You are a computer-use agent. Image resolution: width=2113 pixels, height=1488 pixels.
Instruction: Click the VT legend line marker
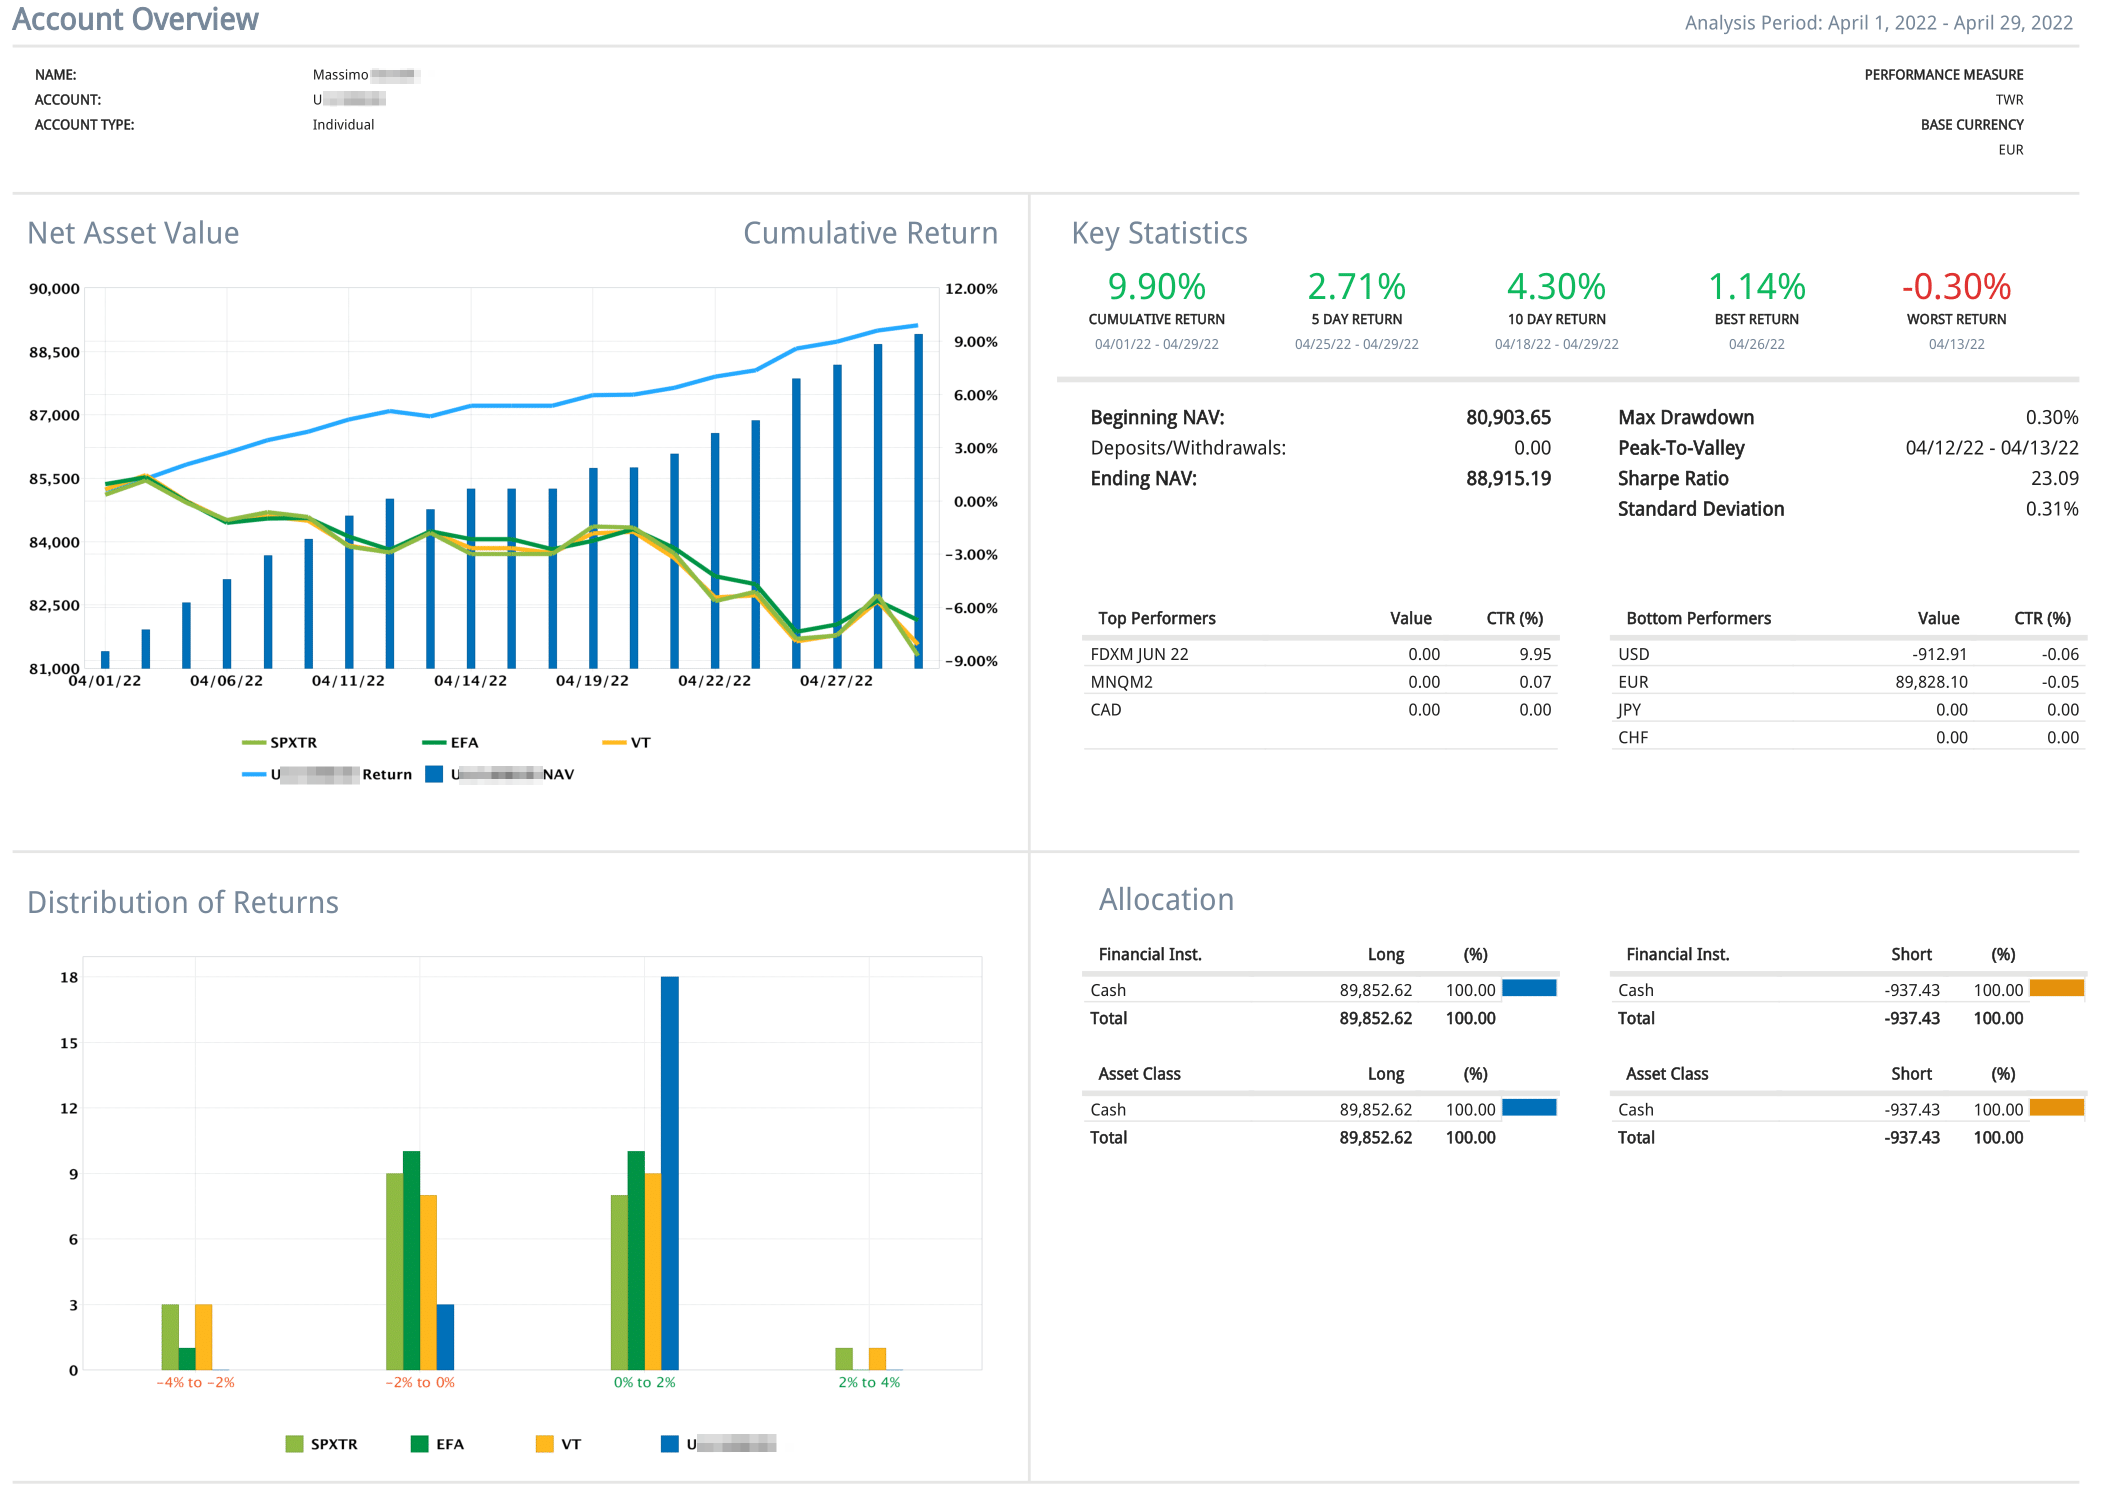click(x=614, y=743)
